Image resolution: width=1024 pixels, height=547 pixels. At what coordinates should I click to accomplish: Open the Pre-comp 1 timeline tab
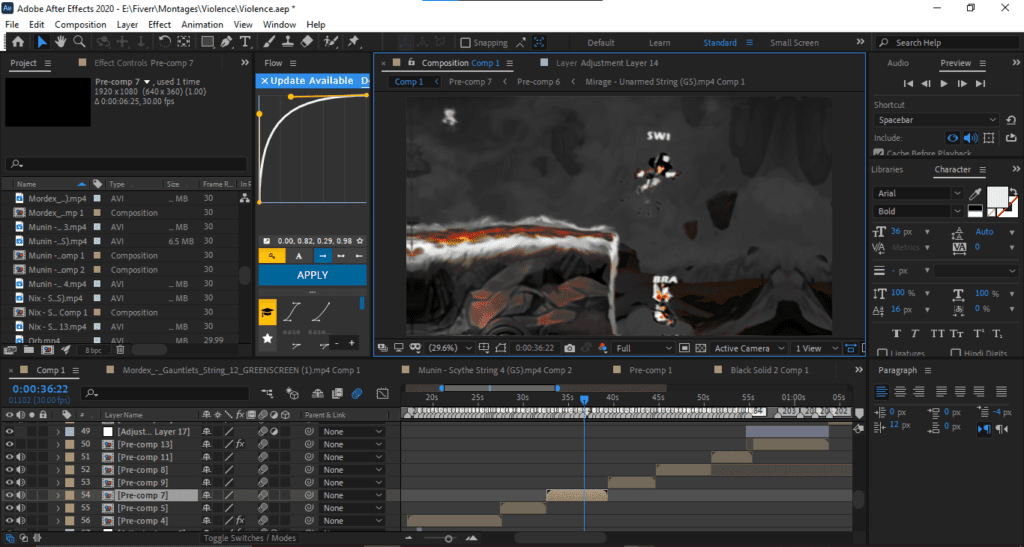[650, 370]
